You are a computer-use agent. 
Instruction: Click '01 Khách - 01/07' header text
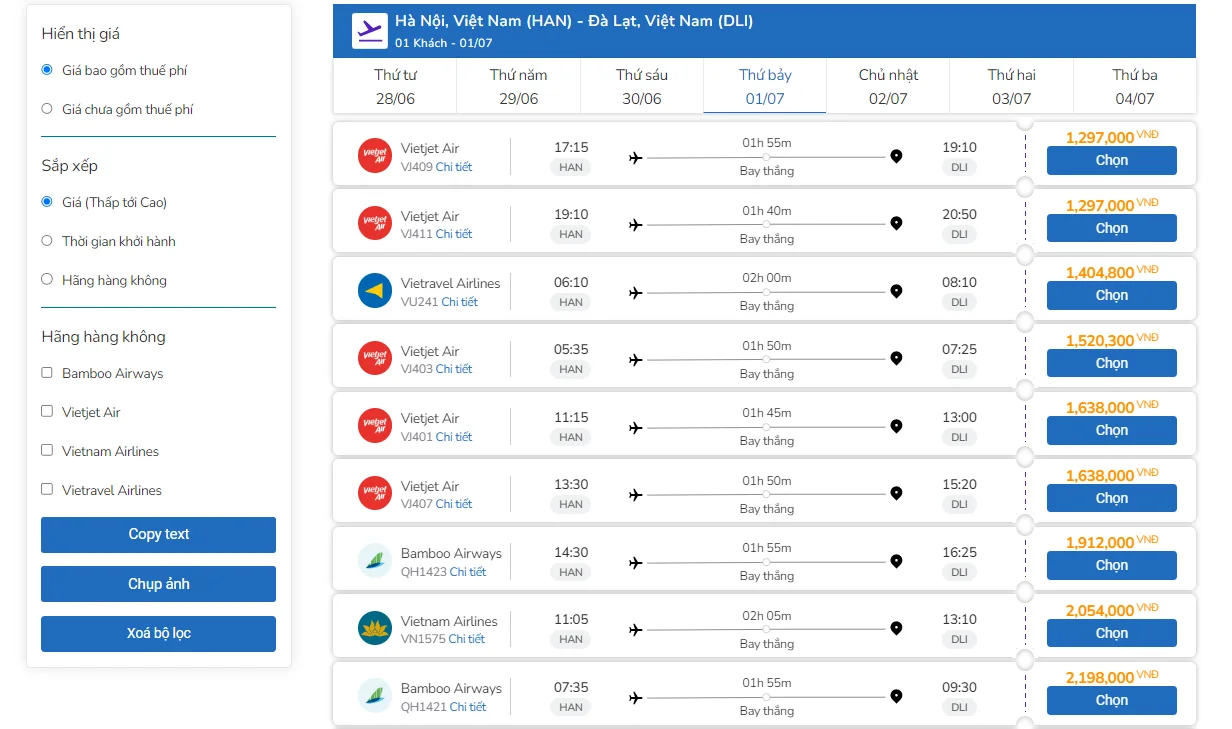(444, 43)
